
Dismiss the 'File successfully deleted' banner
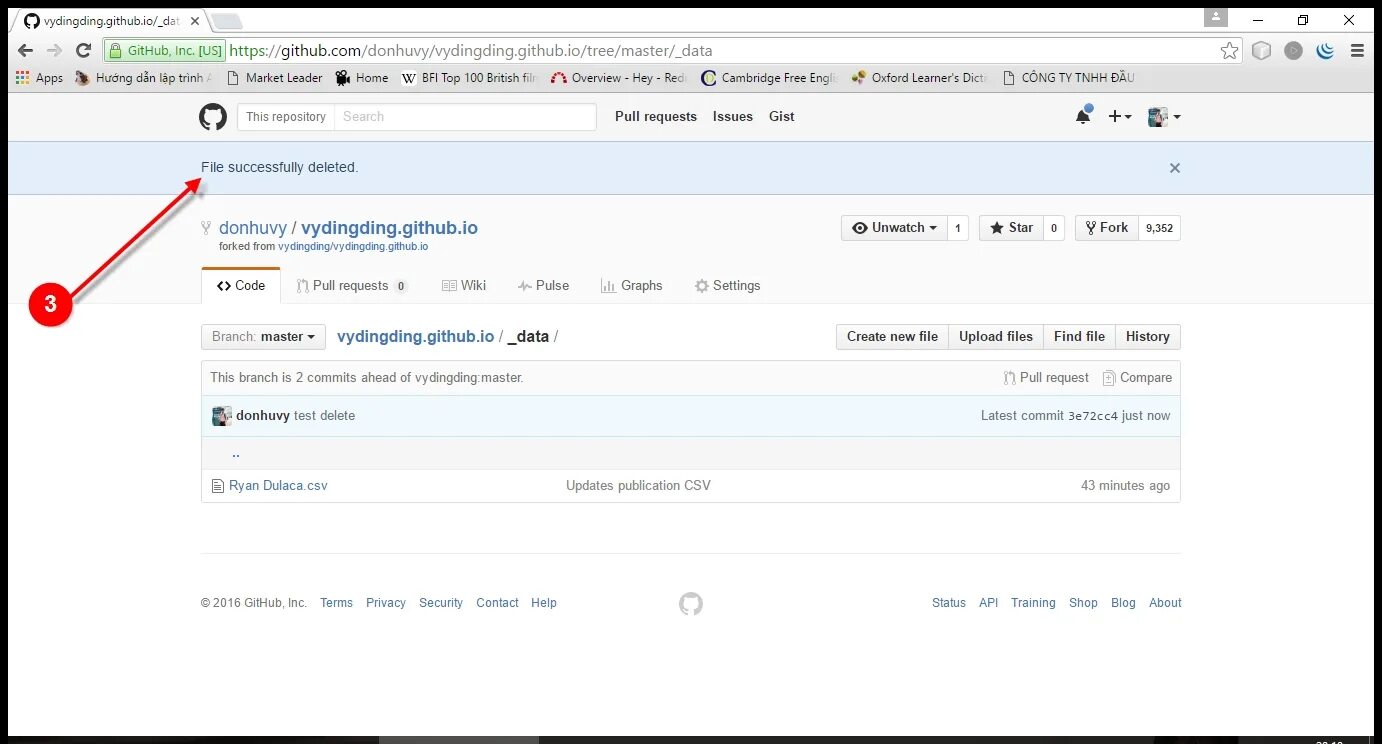(1175, 168)
